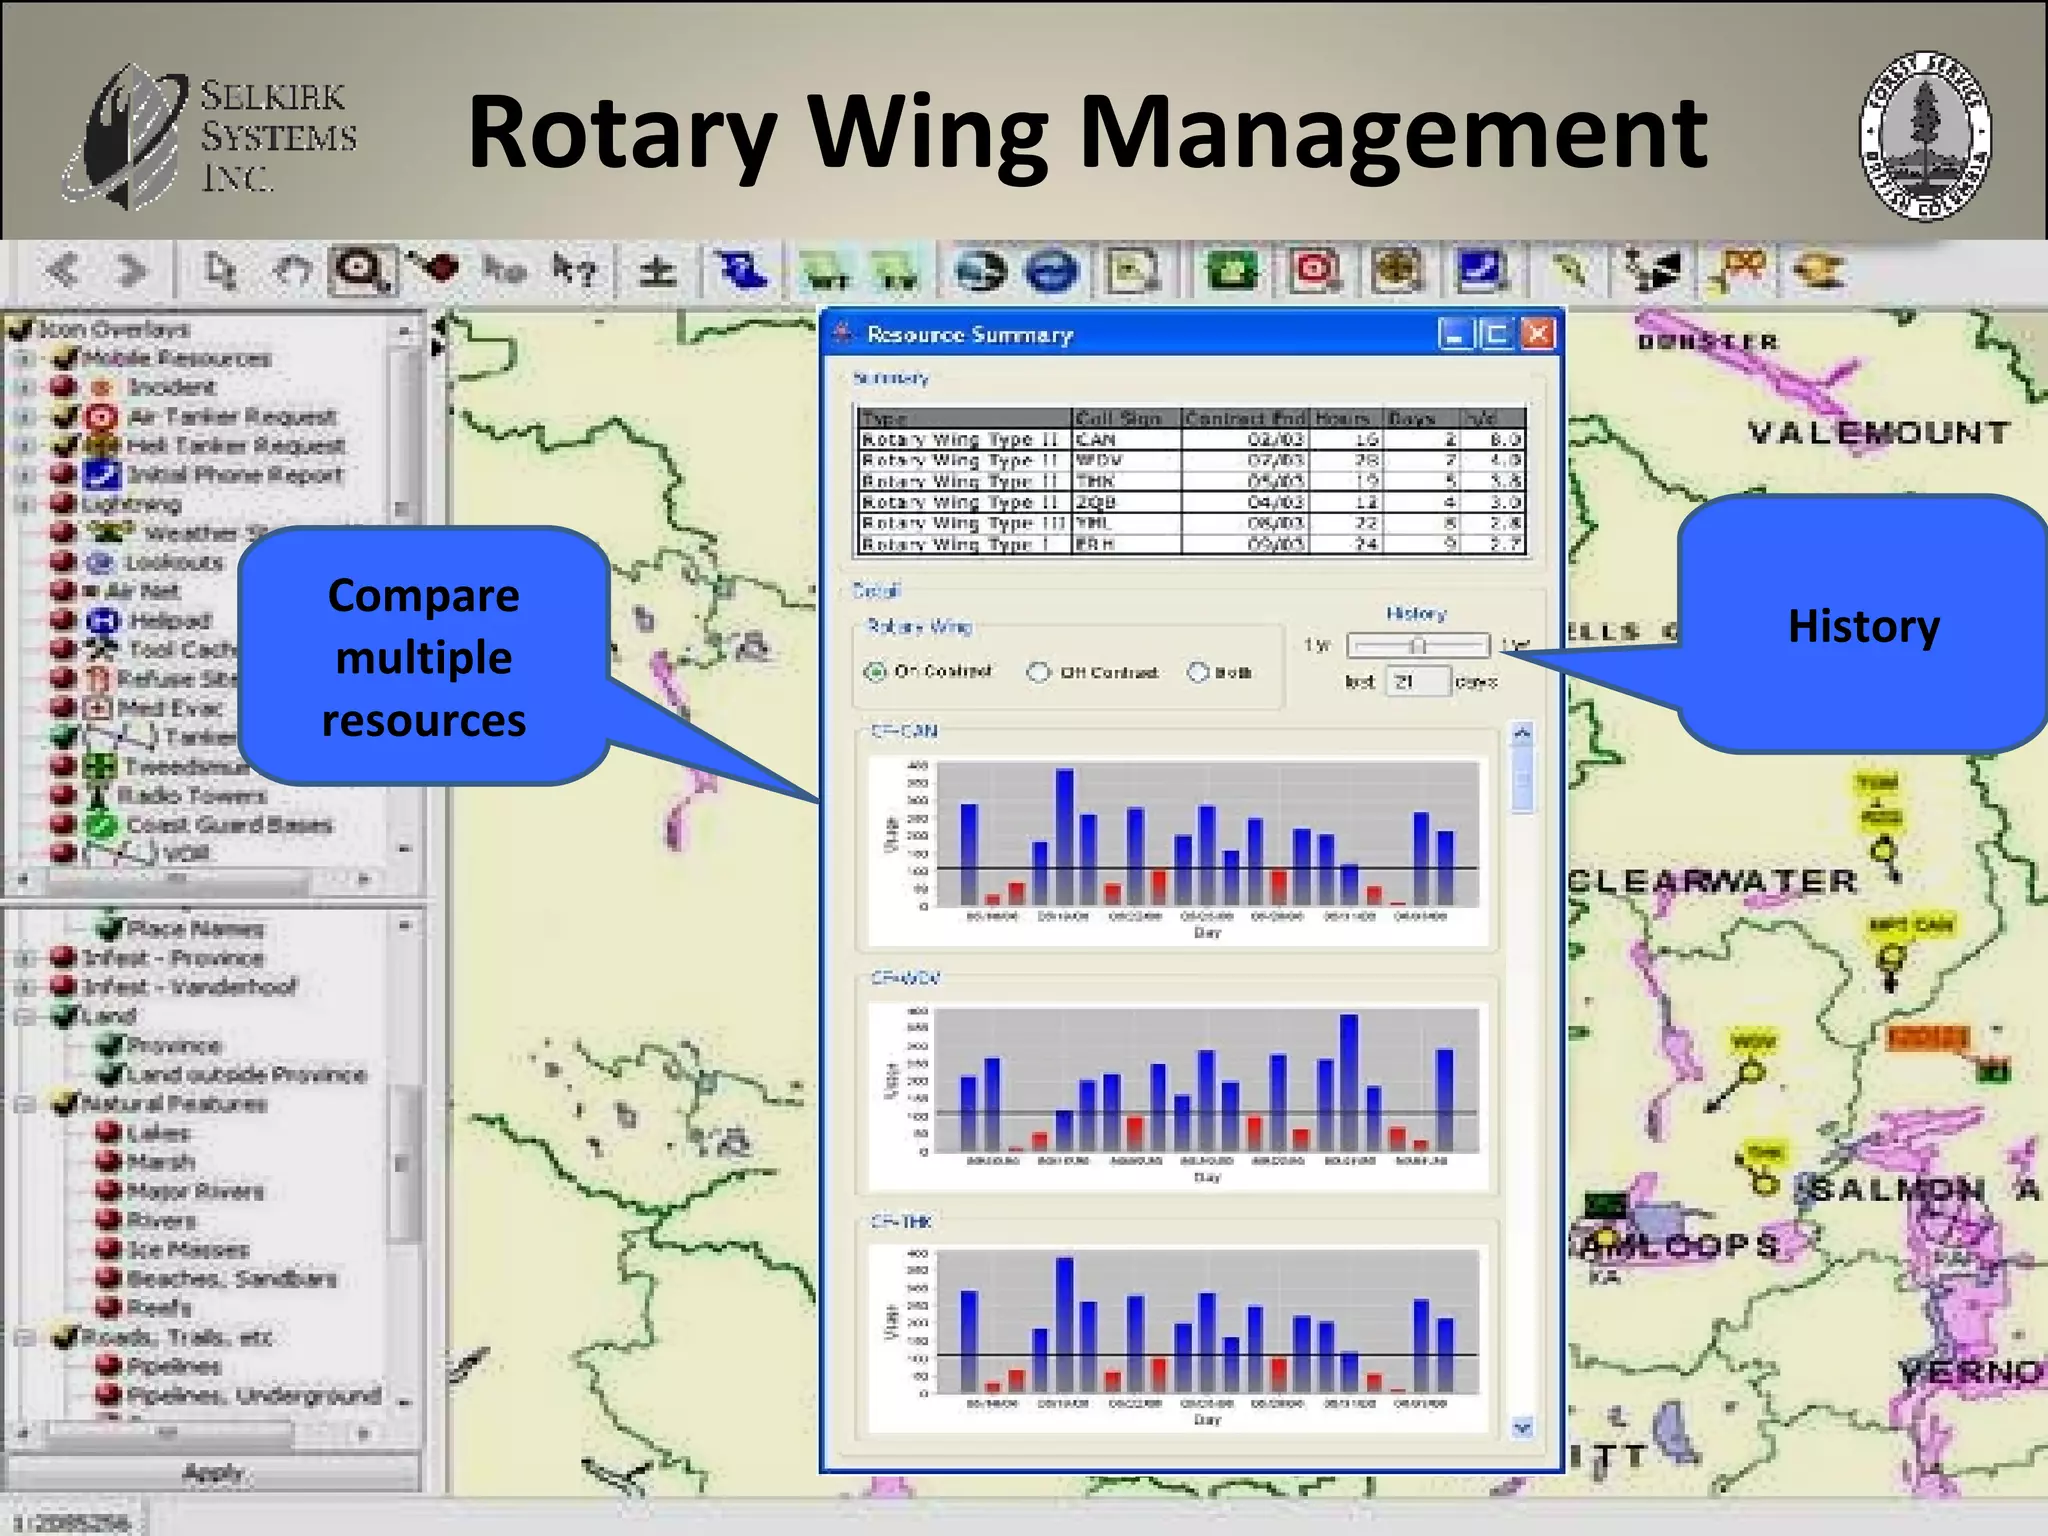
Task: Maximize the Resource Summary window
Action: point(1496,334)
